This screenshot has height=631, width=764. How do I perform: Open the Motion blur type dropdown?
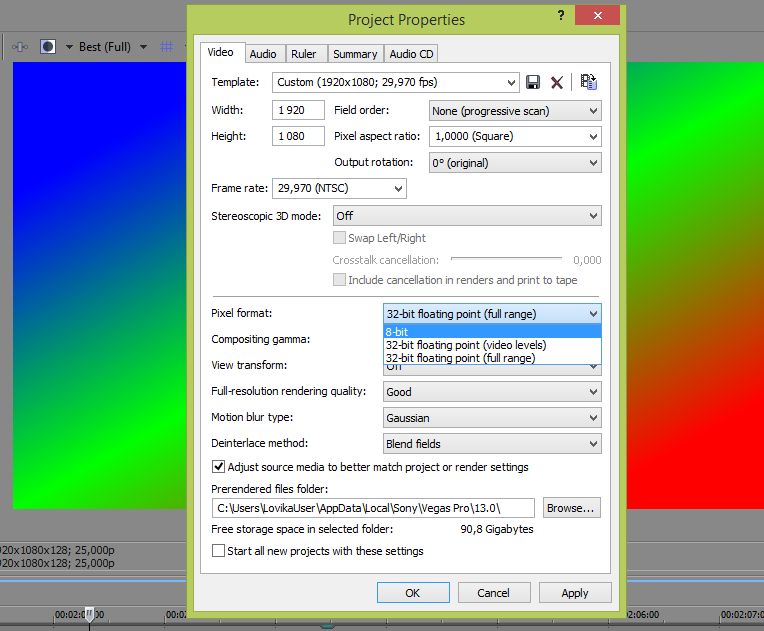(x=492, y=418)
